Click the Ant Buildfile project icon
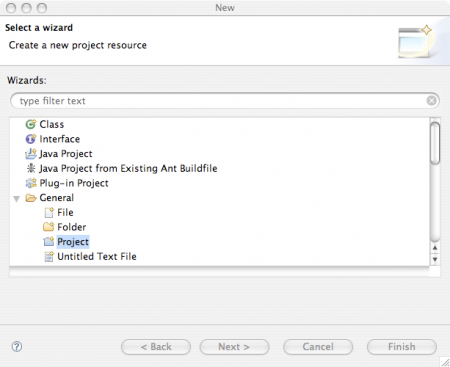Viewport: 450px width, 367px height. click(x=31, y=168)
